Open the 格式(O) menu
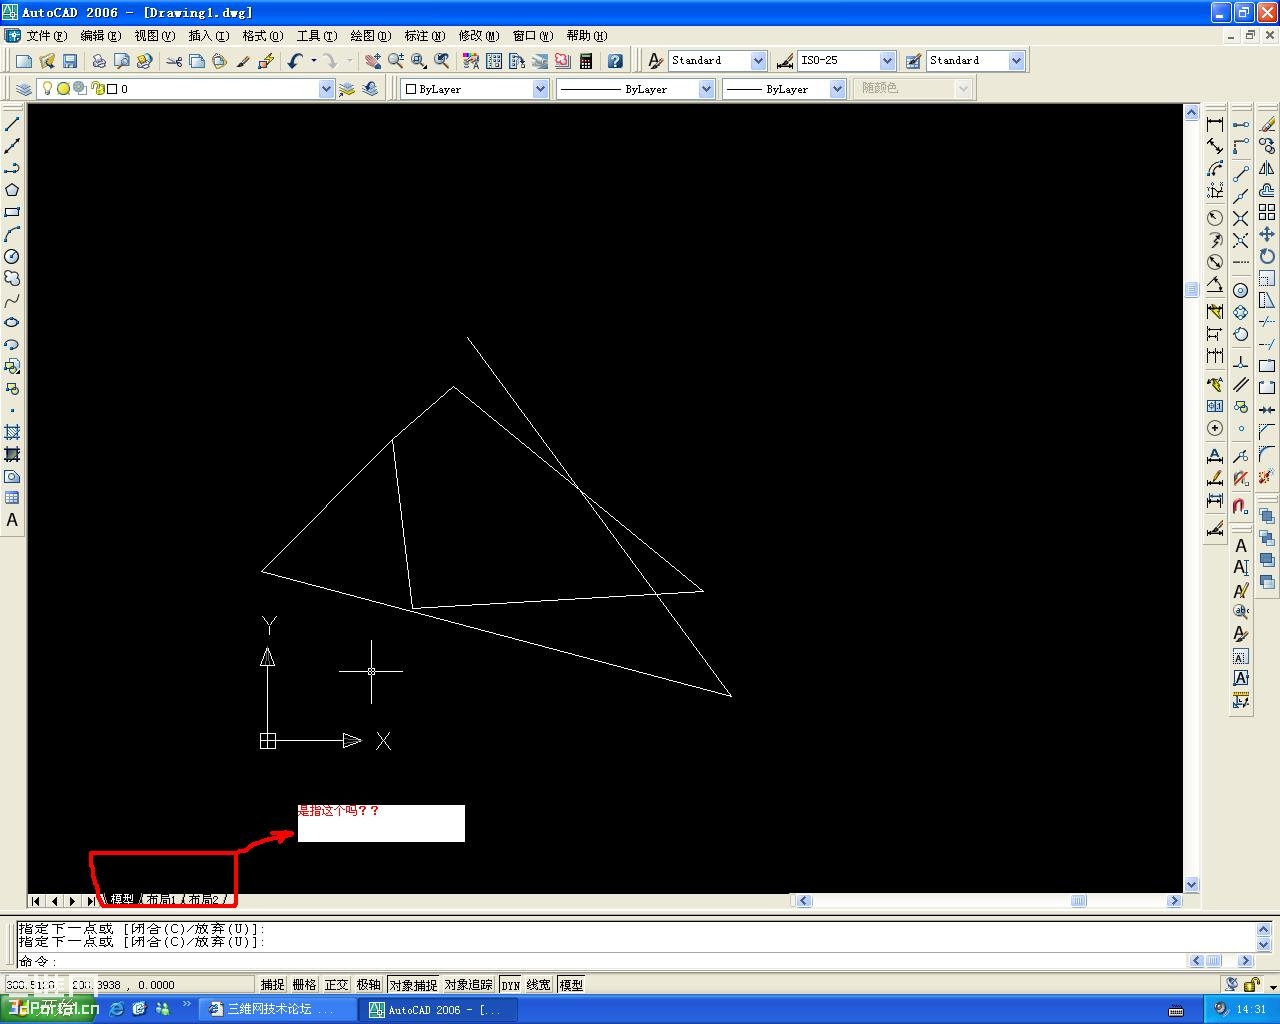The image size is (1280, 1024). click(x=262, y=35)
